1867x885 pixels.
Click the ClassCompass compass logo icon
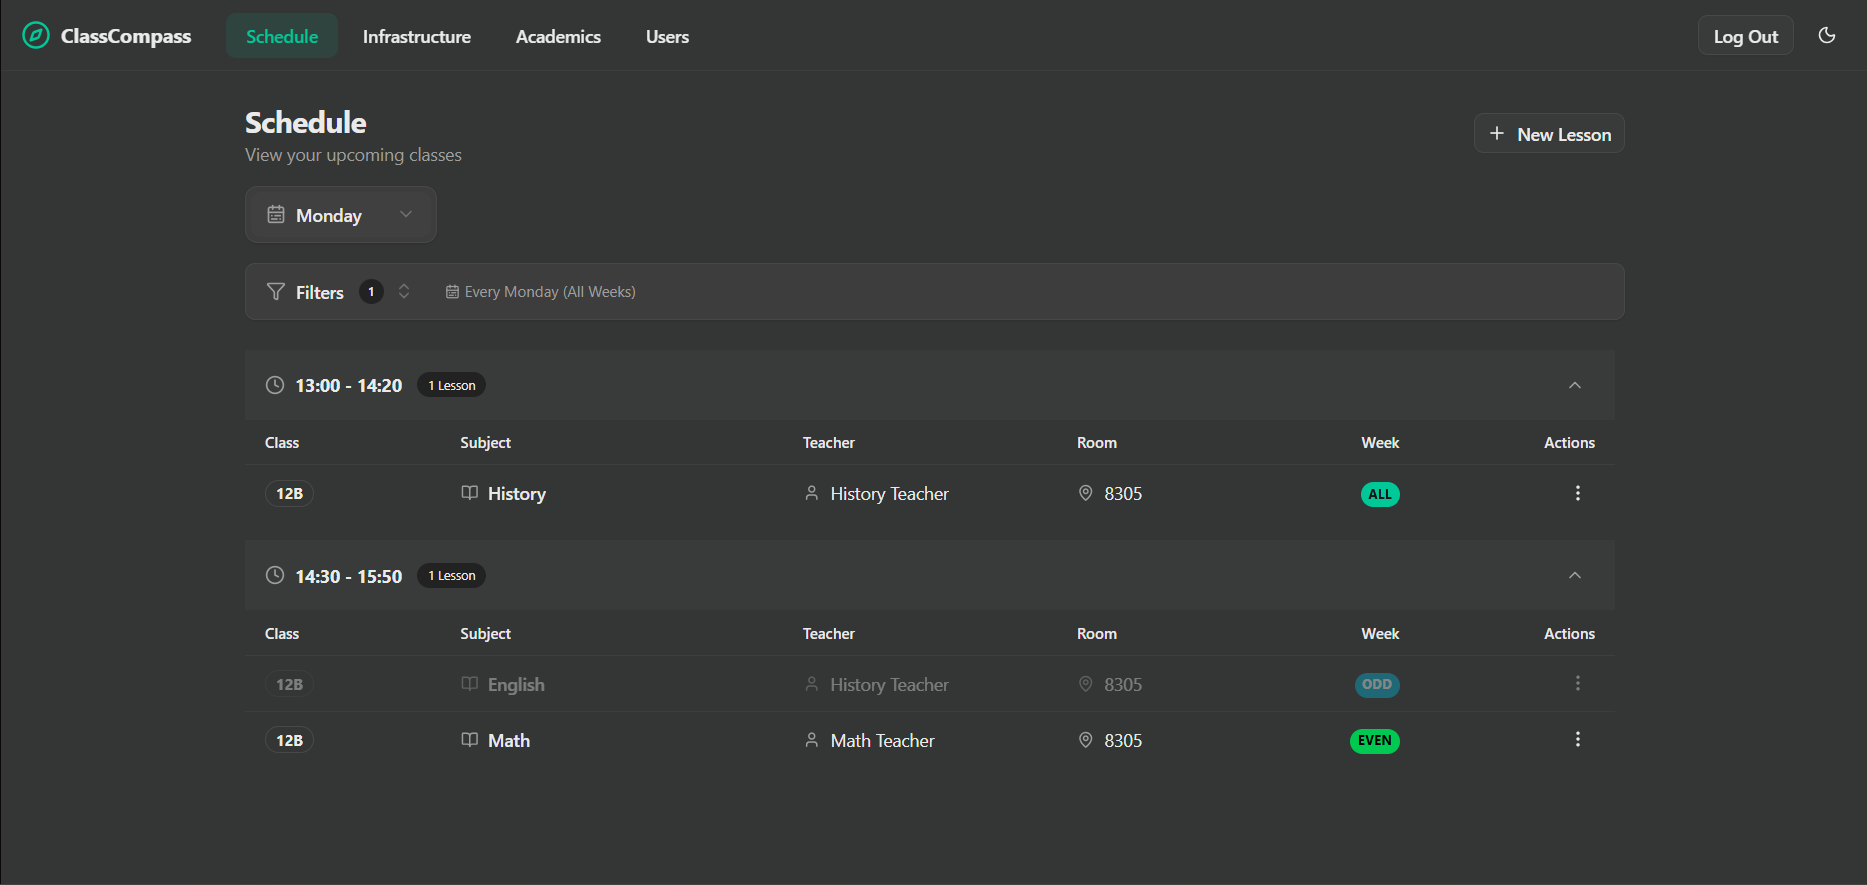pyautogui.click(x=36, y=36)
